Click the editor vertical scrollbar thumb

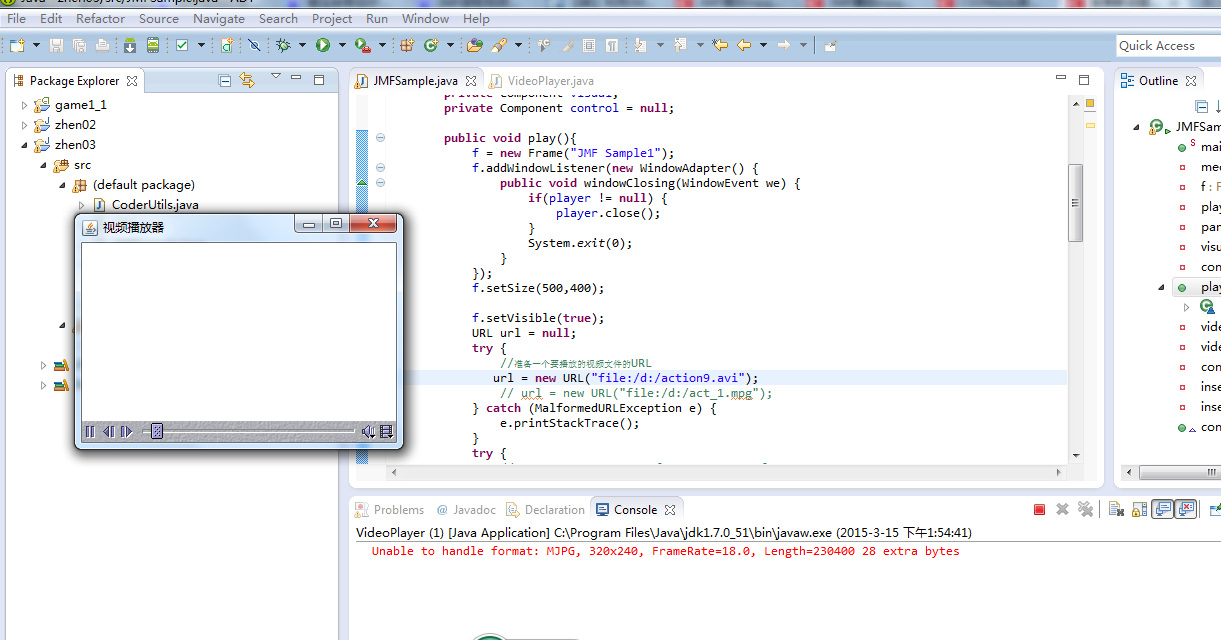(1076, 203)
